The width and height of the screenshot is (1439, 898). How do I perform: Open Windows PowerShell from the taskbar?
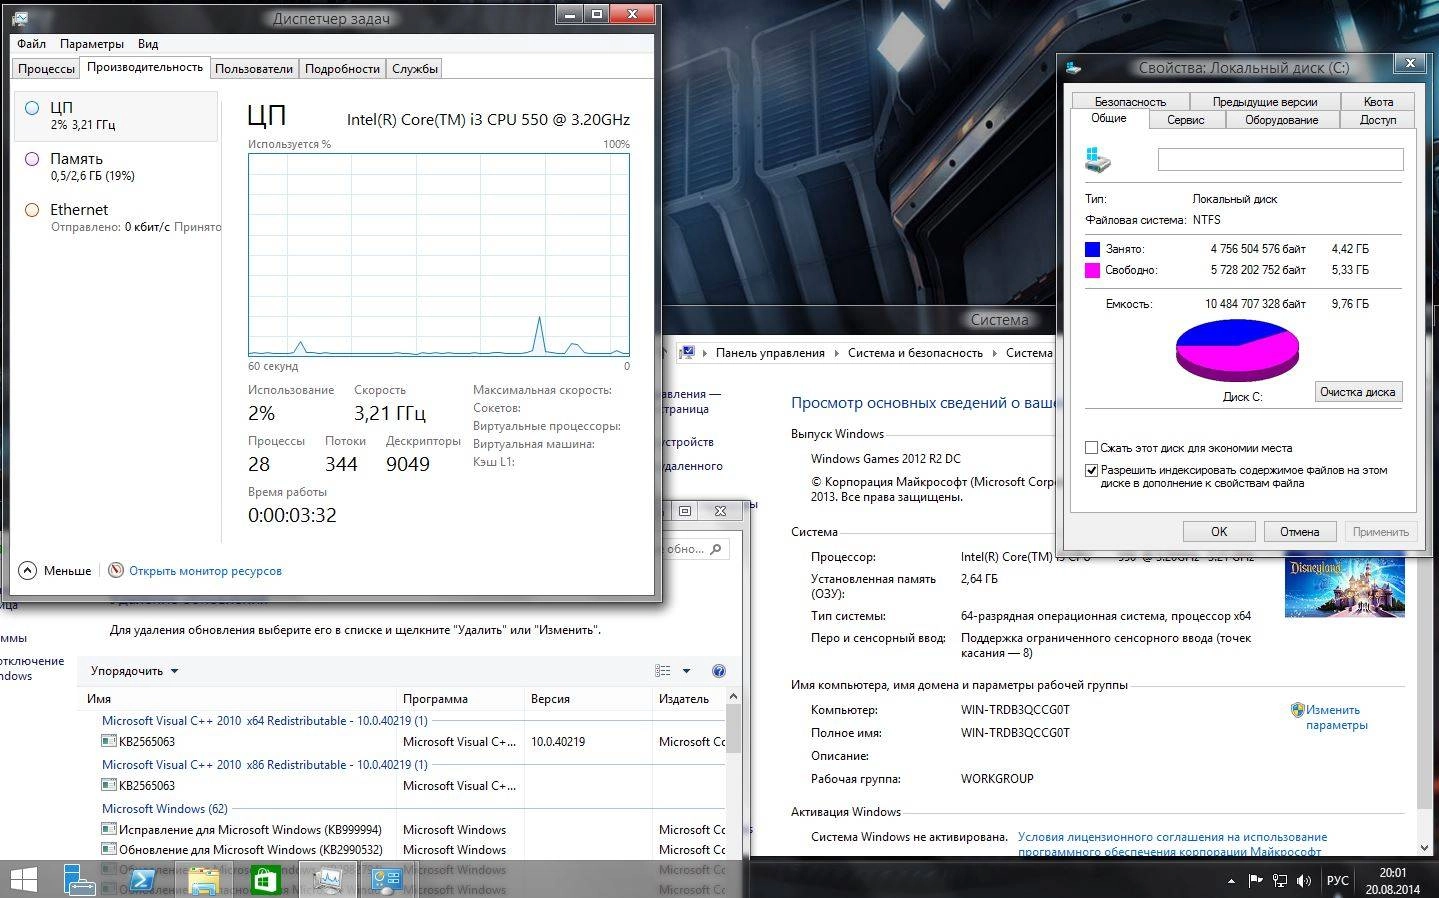(x=142, y=880)
